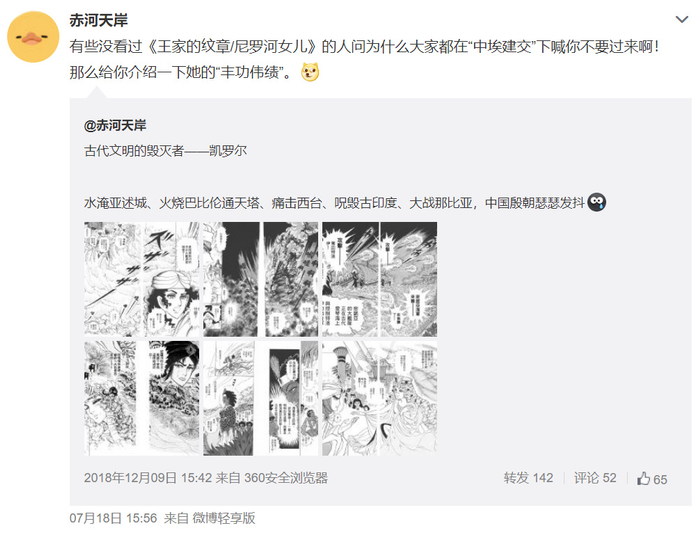Image resolution: width=700 pixels, height=535 pixels.
Task: Open the second manga thumbnail in the top row
Action: coord(261,279)
